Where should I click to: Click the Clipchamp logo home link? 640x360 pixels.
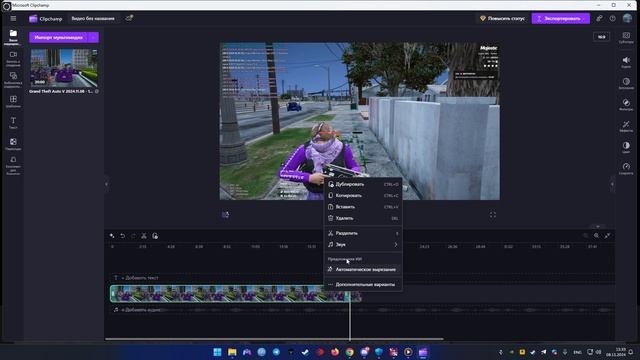(x=46, y=18)
